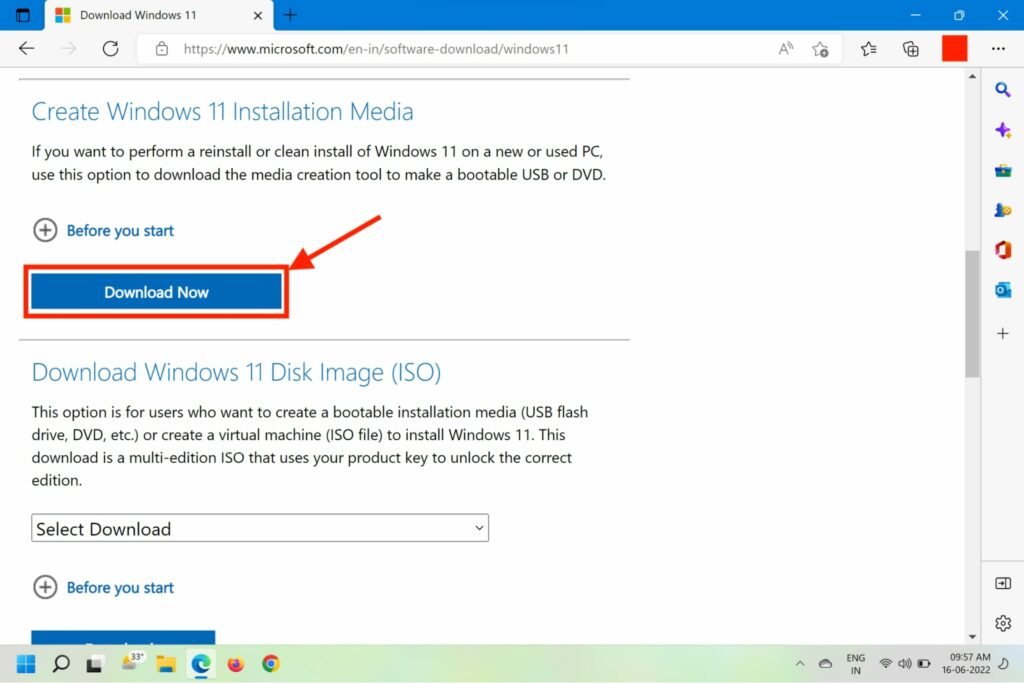Launch Google Chrome from taskbar
The width and height of the screenshot is (1024, 683).
(271, 664)
